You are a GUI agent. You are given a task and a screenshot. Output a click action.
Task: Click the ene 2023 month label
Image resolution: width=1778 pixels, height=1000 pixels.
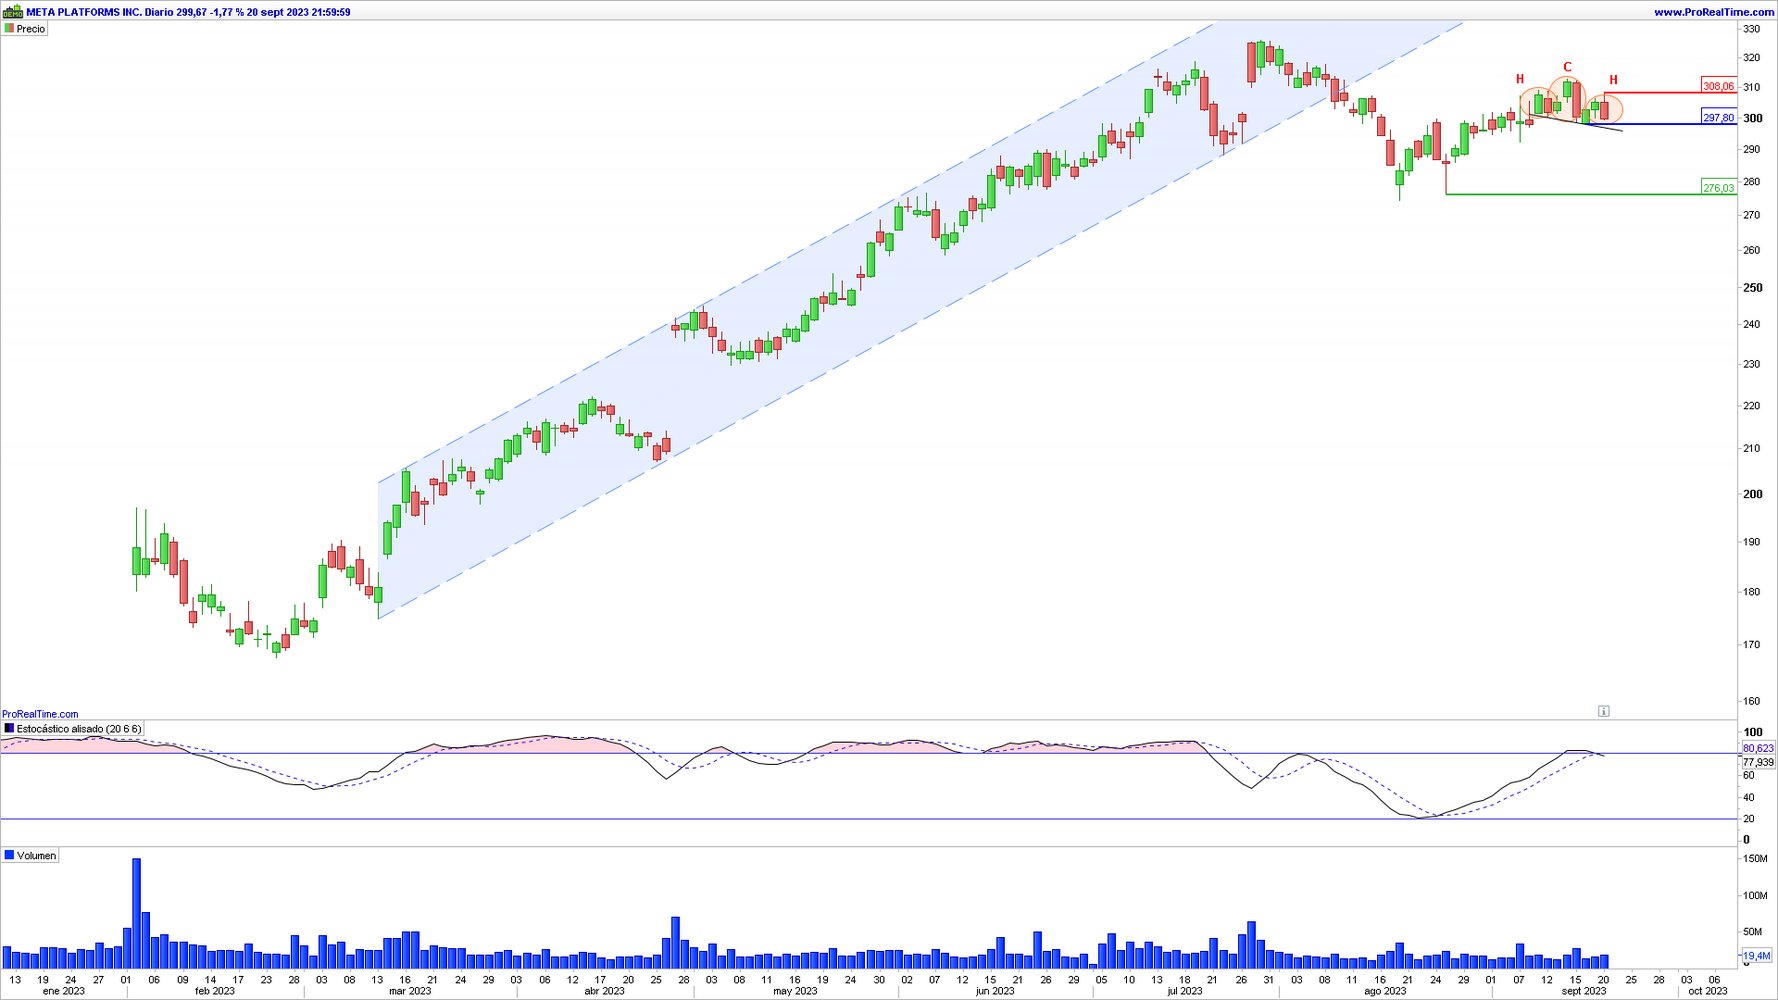click(64, 991)
